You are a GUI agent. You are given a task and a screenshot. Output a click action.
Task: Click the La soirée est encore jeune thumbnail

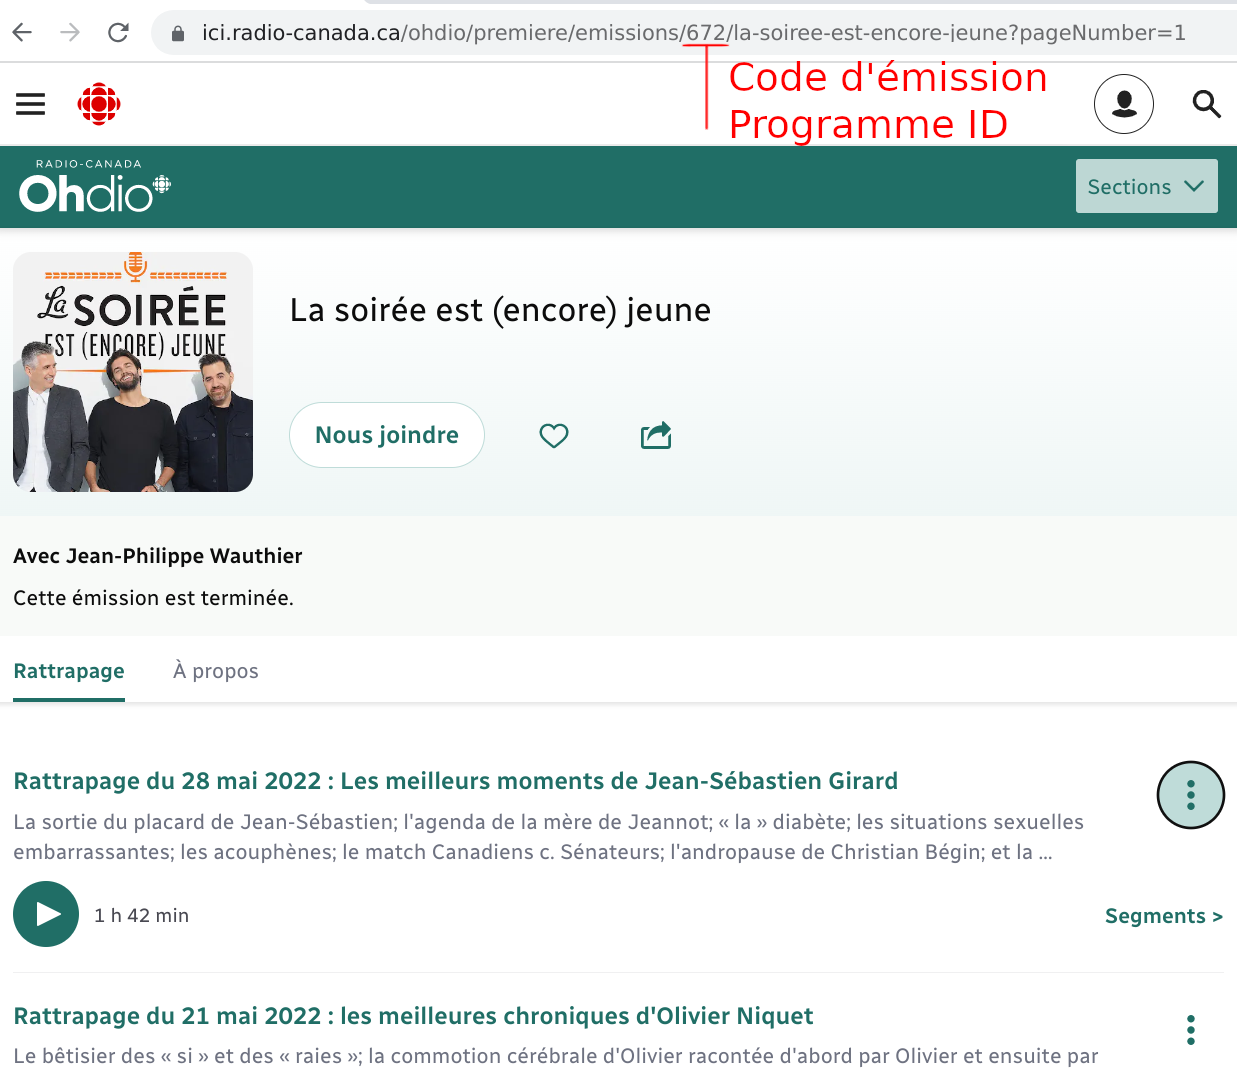pyautogui.click(x=133, y=372)
